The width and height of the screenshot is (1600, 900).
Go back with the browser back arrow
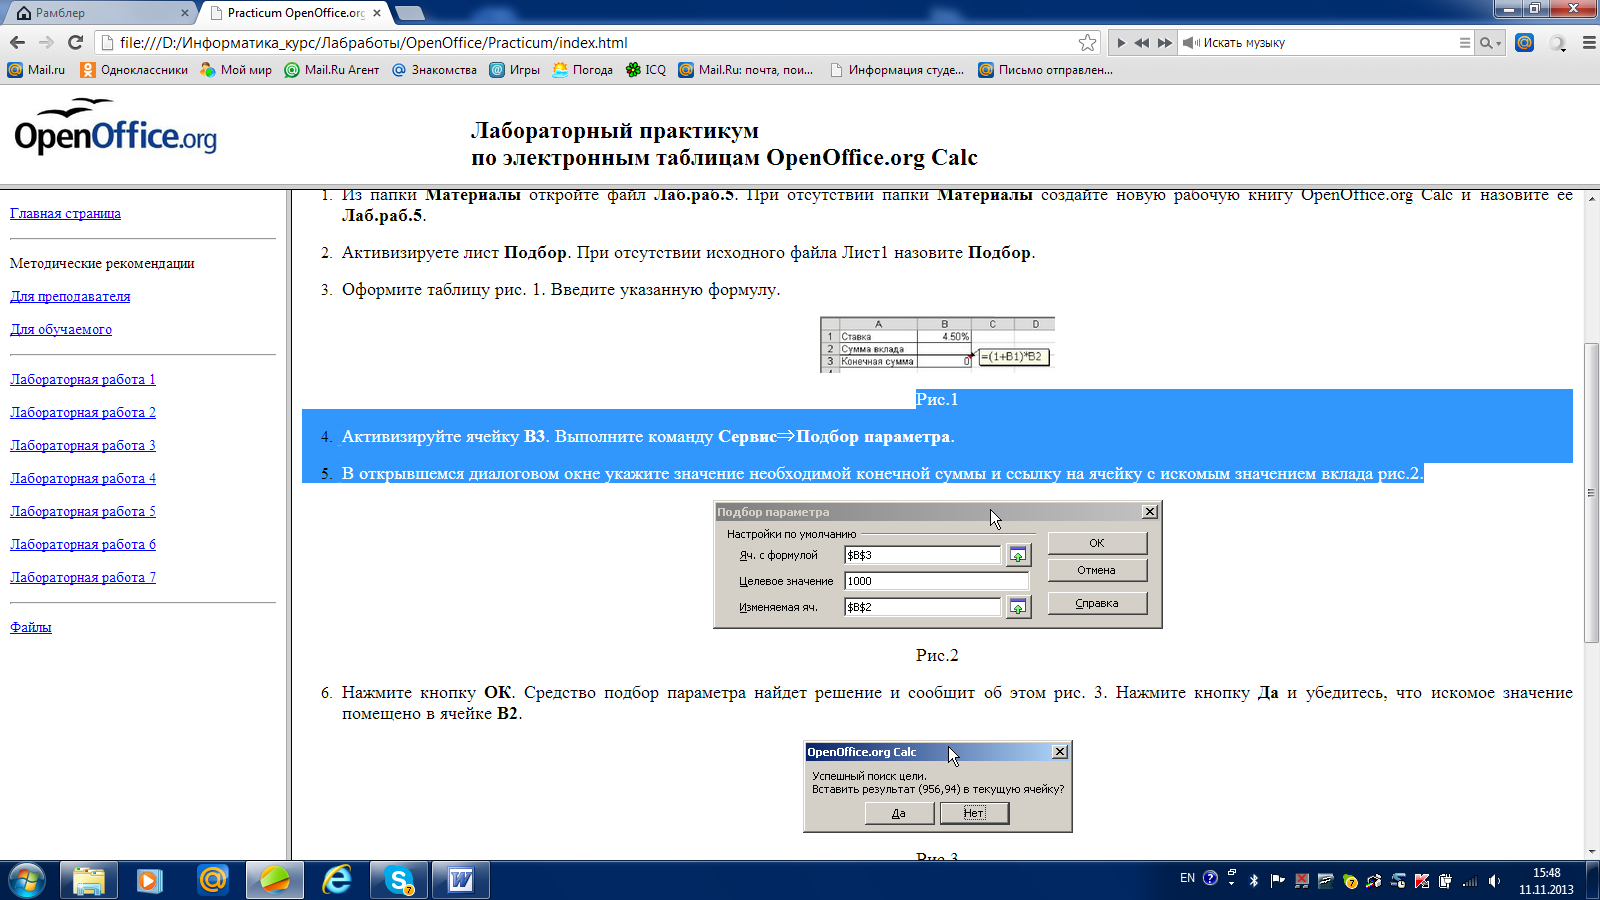point(17,42)
